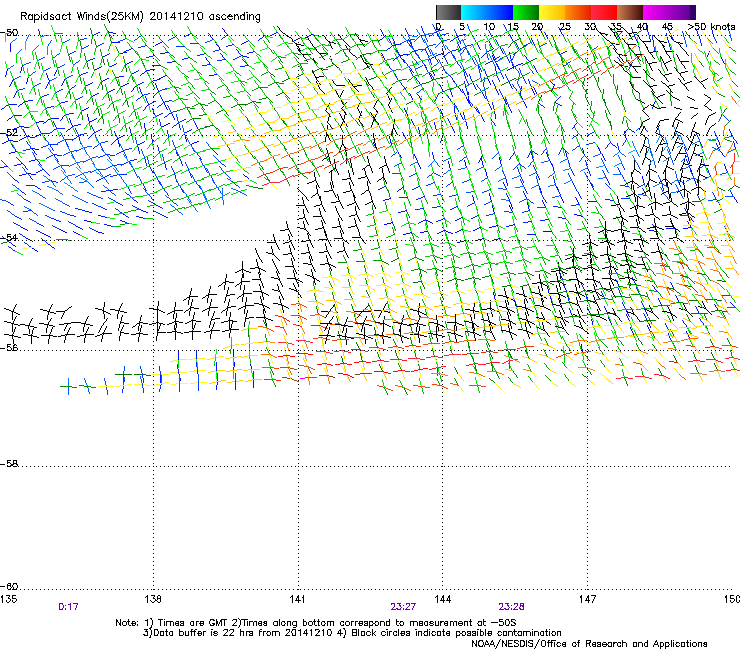Click the magenta wind barb near 141 longitude
The image size is (740, 650).
tap(309, 378)
